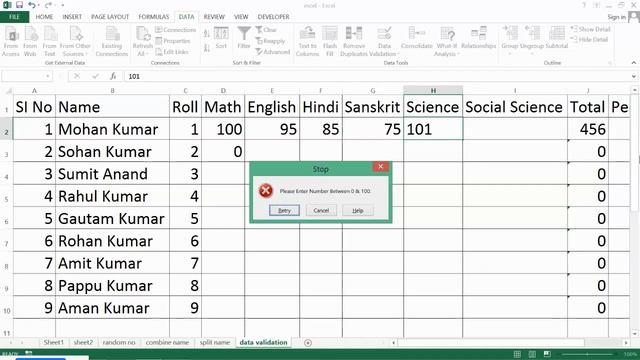Open combine name worksheet tab

click(x=167, y=342)
